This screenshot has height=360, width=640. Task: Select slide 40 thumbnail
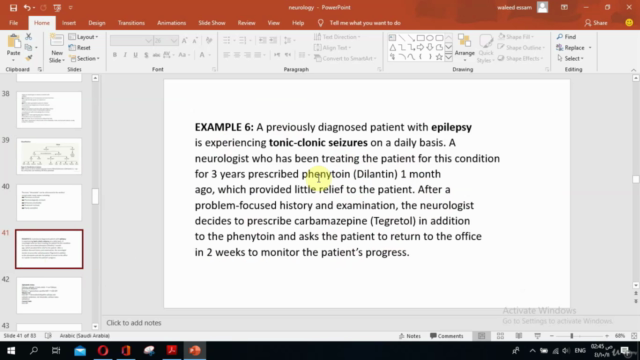coord(49,202)
